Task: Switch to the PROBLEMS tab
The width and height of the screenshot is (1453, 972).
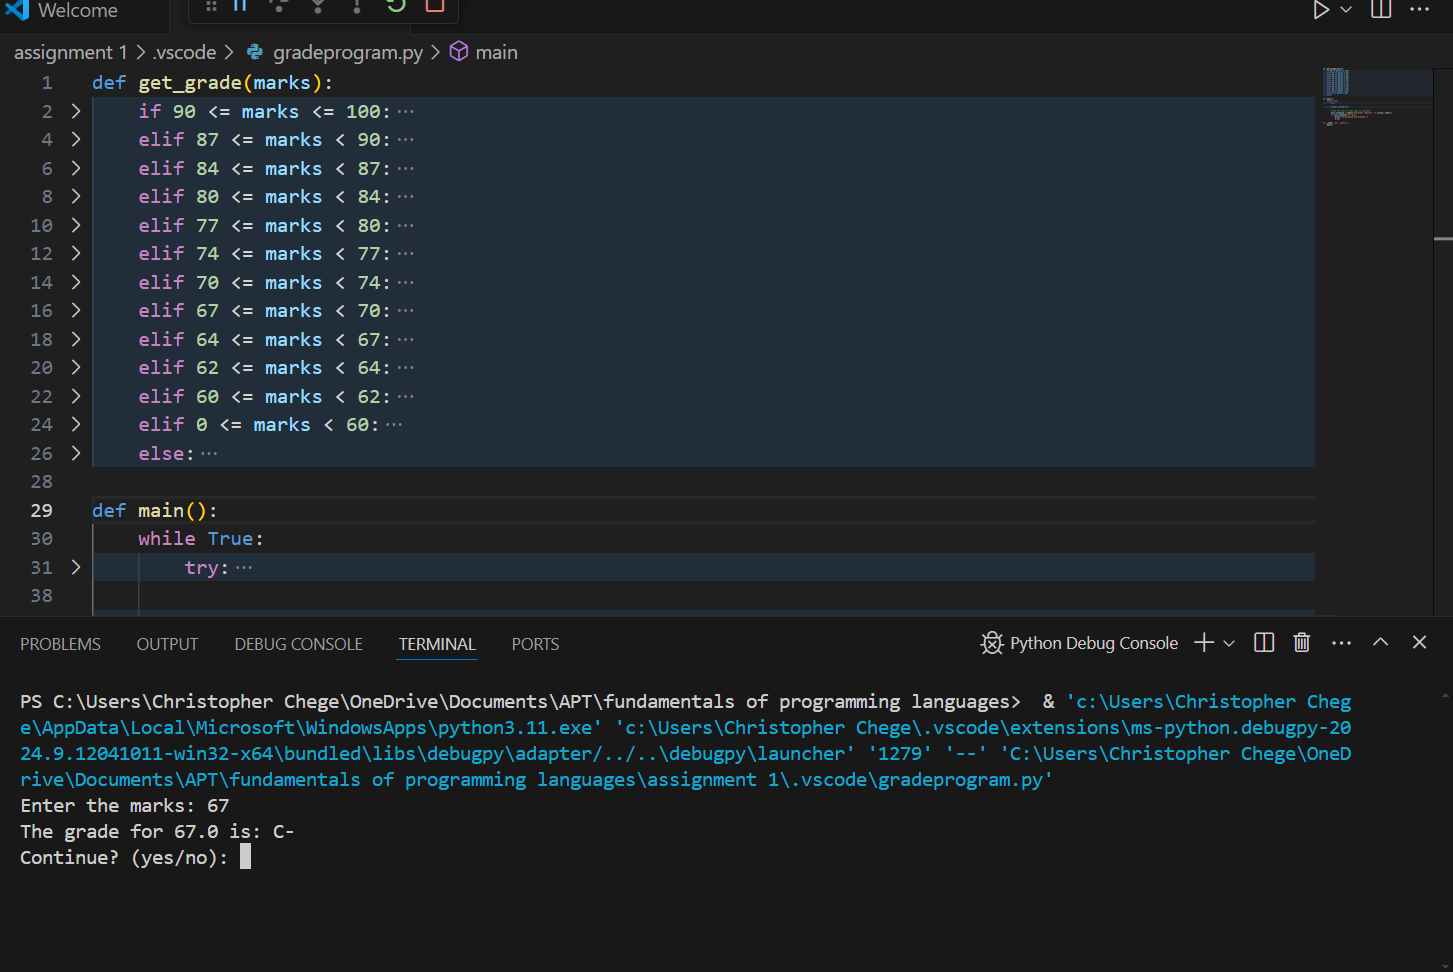Action: tap(60, 644)
